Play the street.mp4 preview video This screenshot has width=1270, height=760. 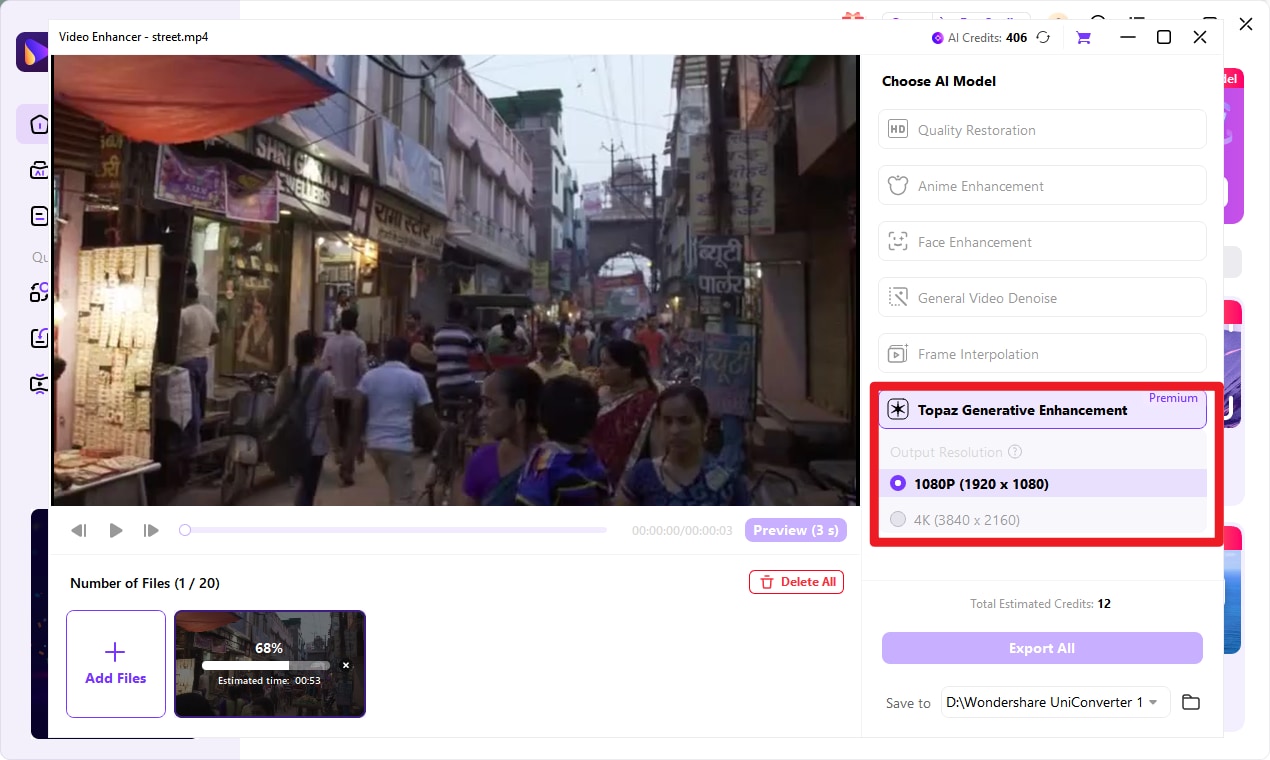point(115,530)
